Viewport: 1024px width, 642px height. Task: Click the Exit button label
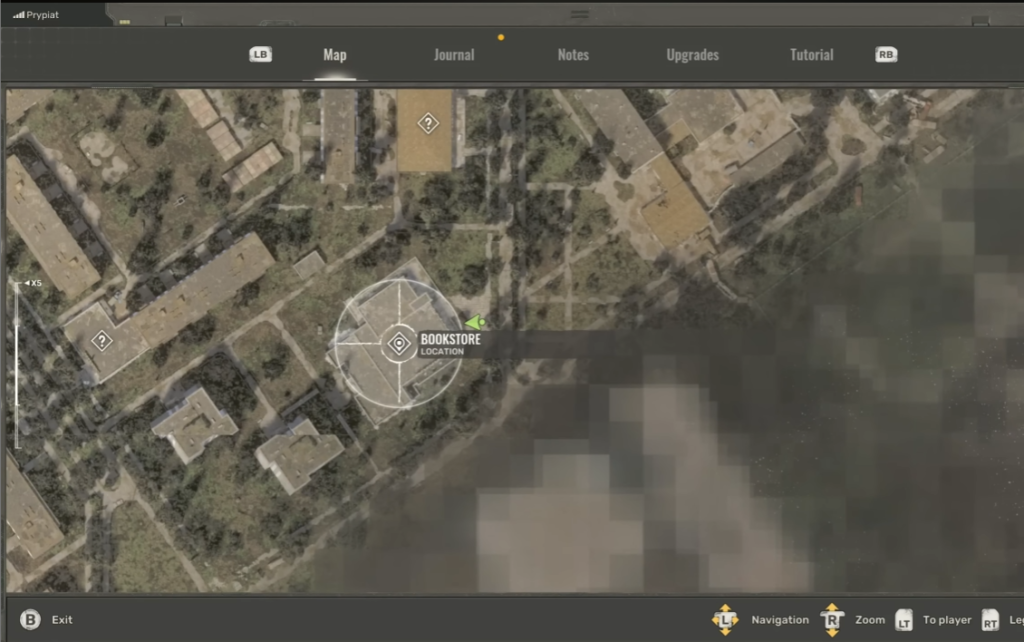click(62, 620)
